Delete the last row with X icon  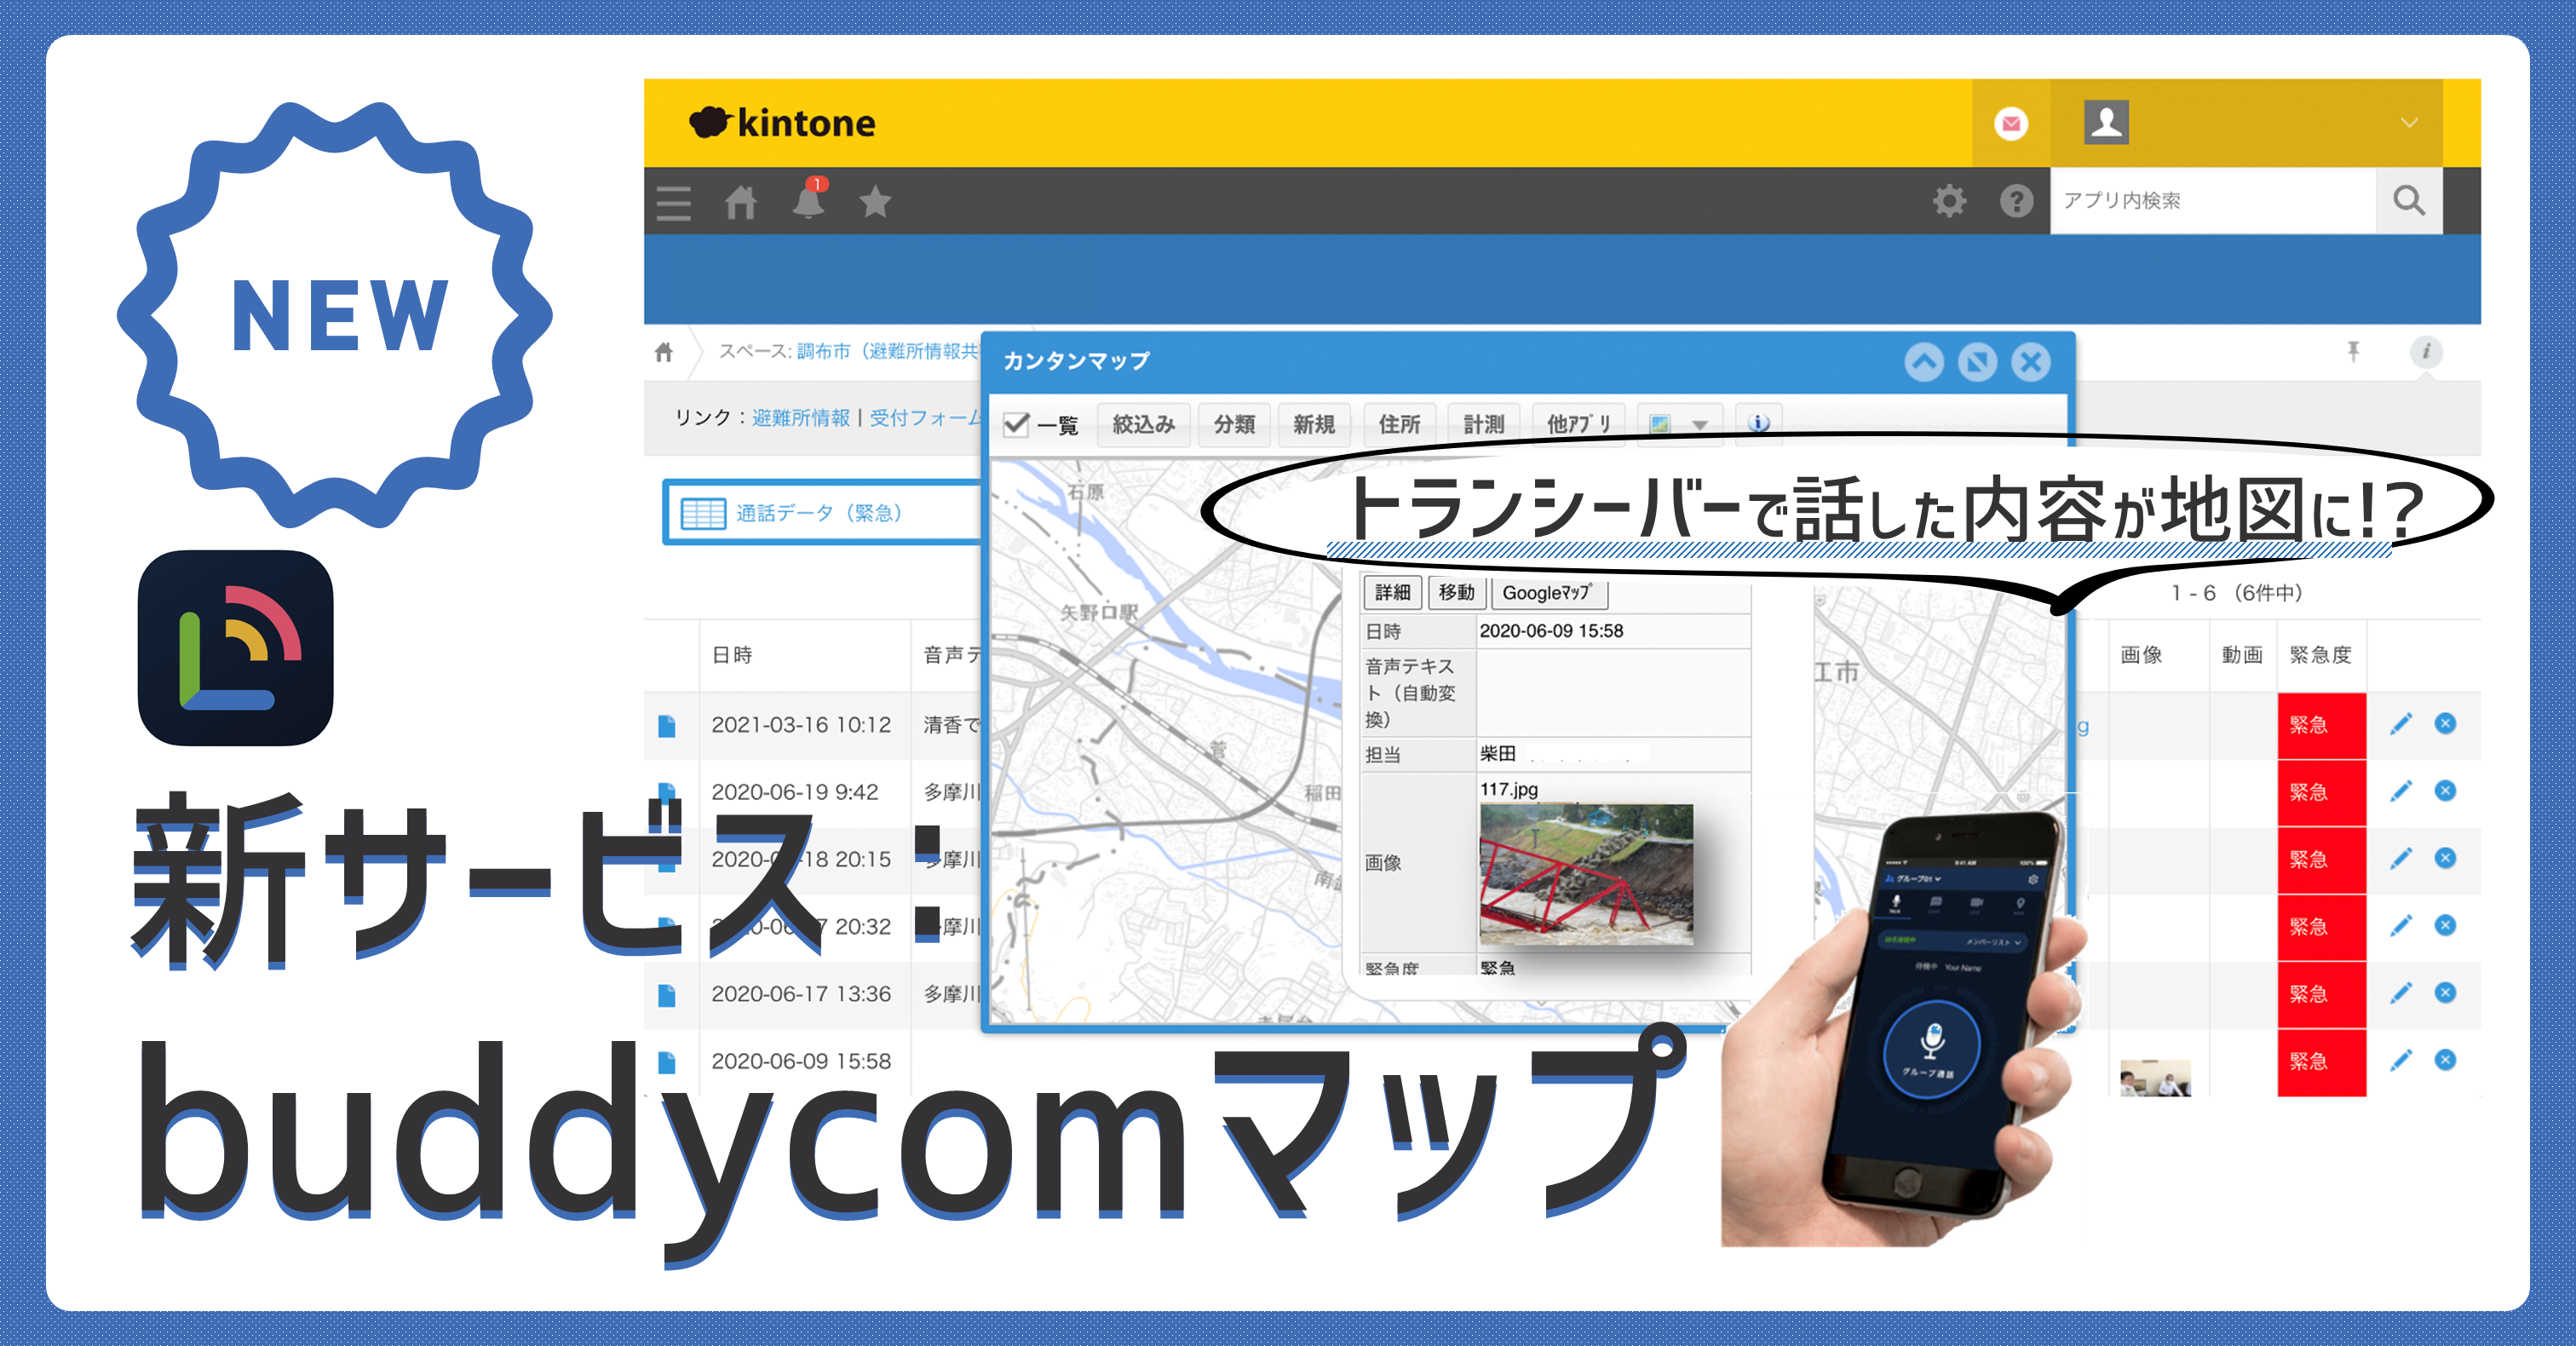(2445, 1059)
